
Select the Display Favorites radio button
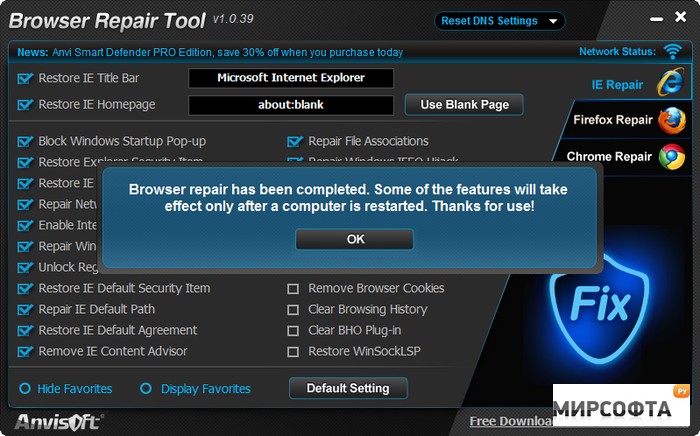[x=146, y=389]
